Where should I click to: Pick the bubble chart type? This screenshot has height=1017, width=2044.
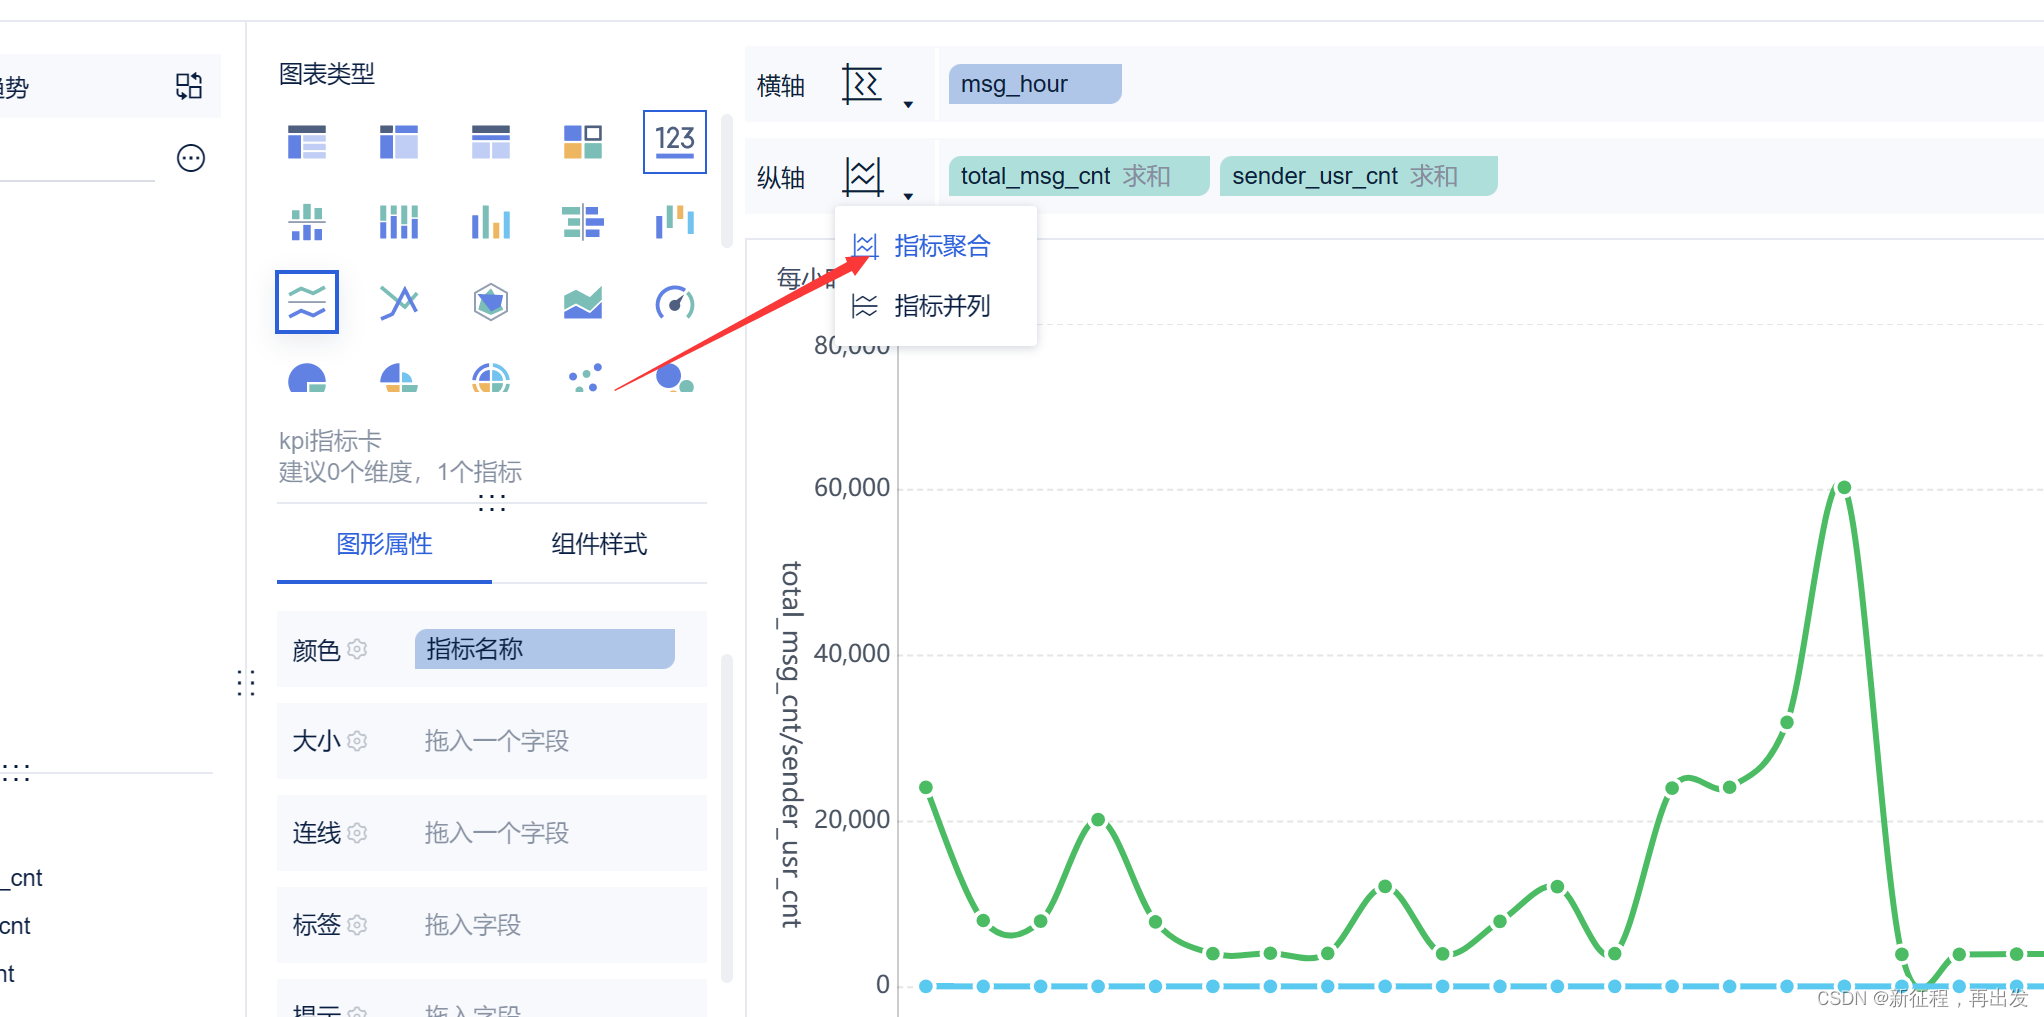(x=675, y=378)
